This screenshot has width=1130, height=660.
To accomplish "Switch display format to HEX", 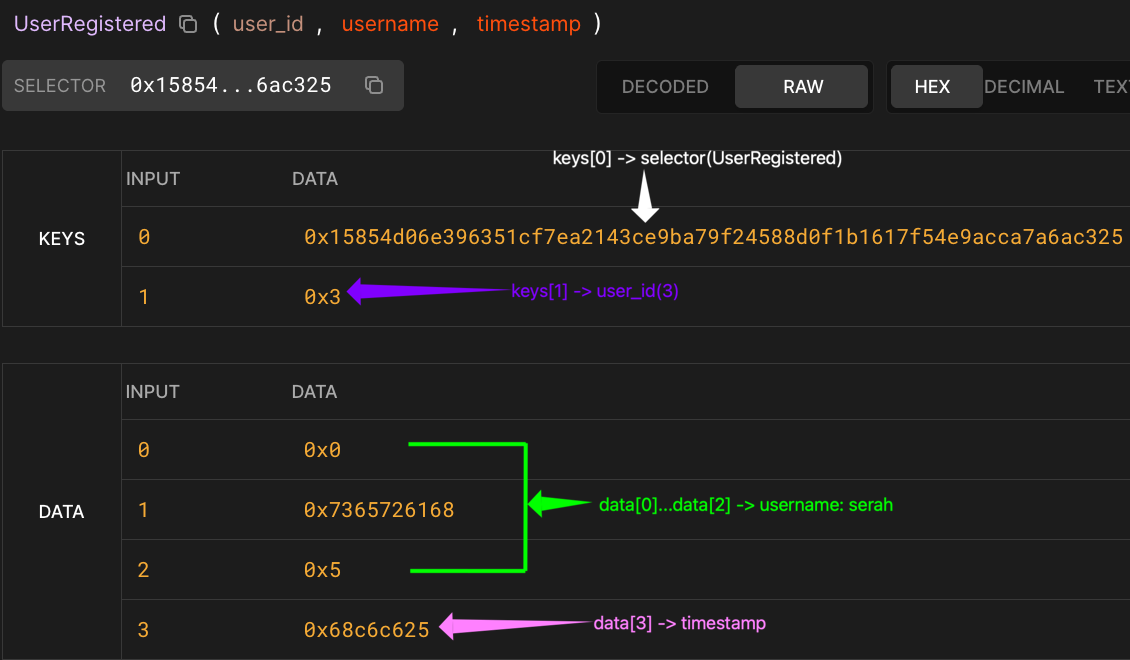I will pyautogui.click(x=935, y=86).
